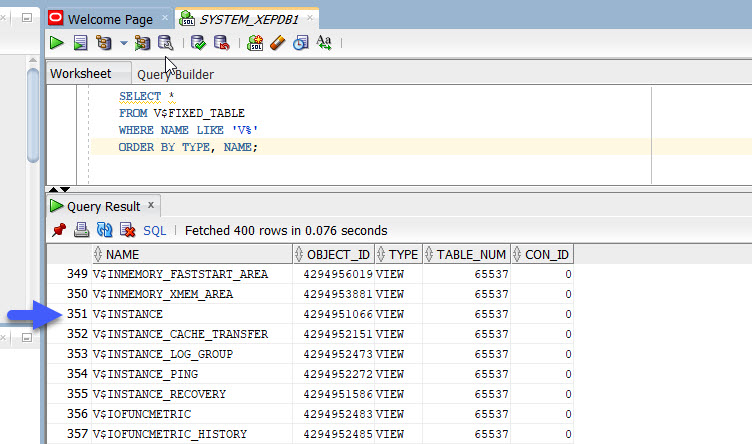Open the SQL History icon

pos(301,43)
